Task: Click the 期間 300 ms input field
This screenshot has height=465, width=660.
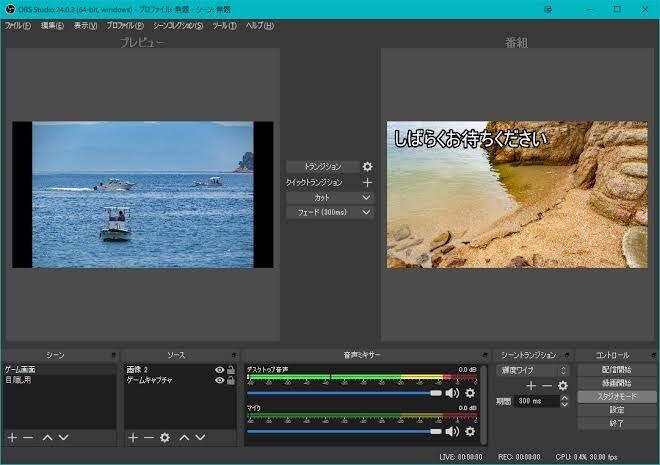Action: point(537,401)
